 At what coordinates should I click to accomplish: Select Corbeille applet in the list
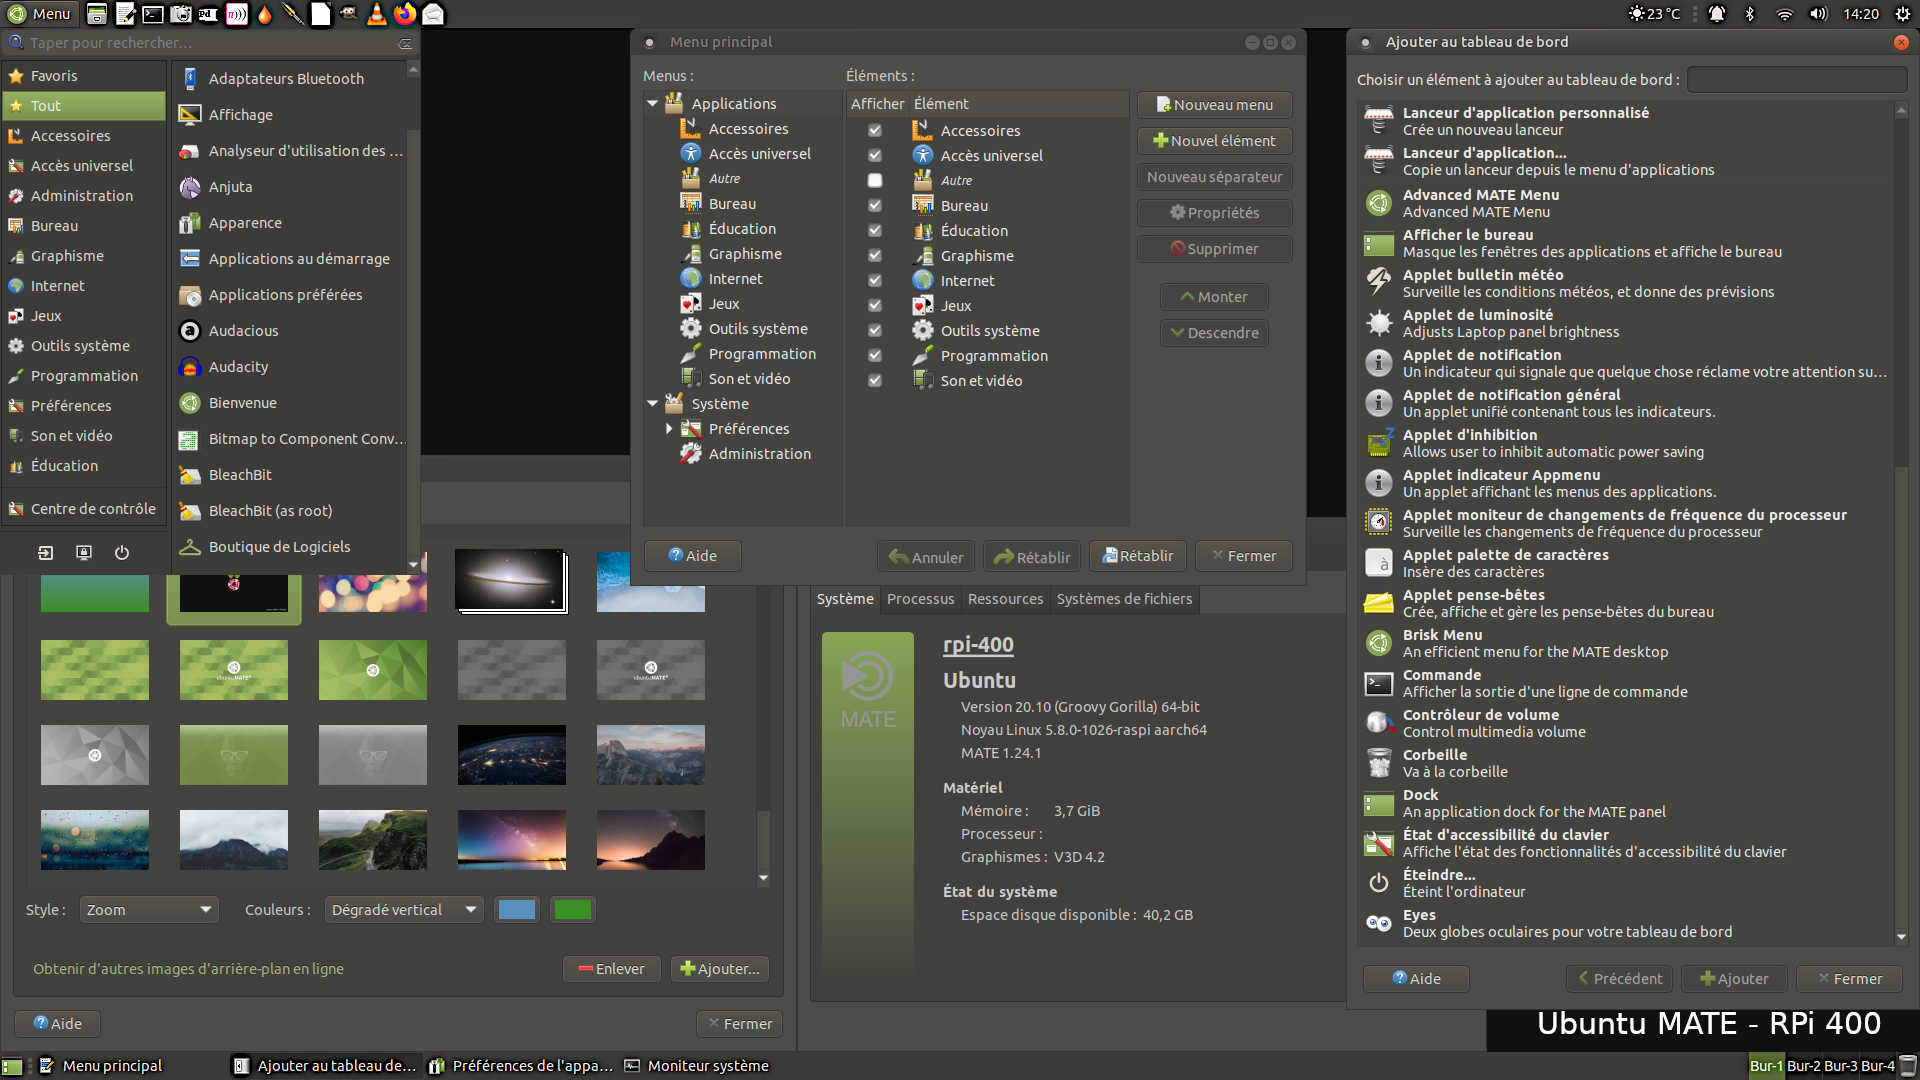[x=1627, y=763]
